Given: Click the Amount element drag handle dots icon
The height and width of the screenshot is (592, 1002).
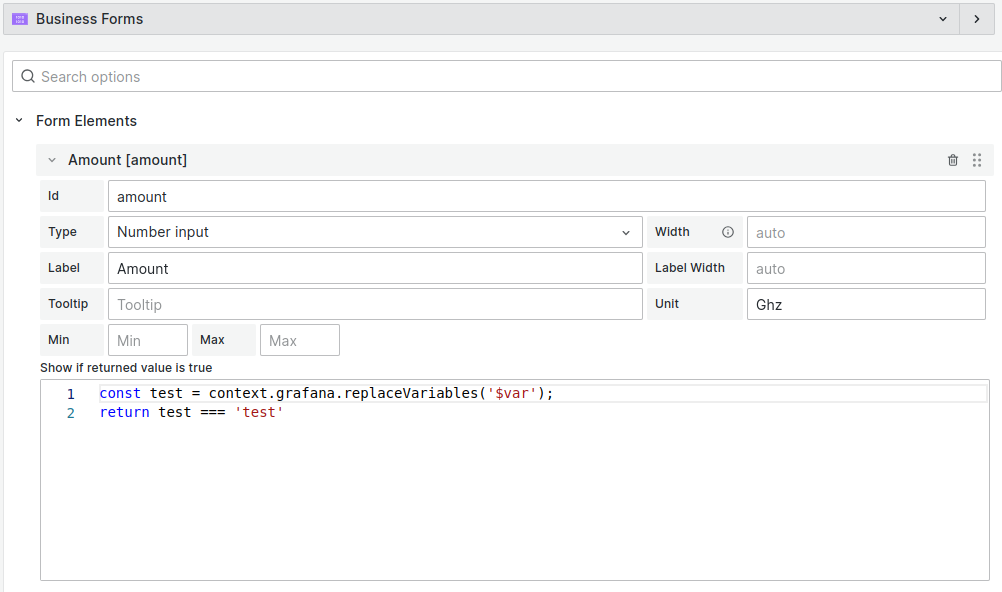Looking at the screenshot, I should [x=977, y=160].
